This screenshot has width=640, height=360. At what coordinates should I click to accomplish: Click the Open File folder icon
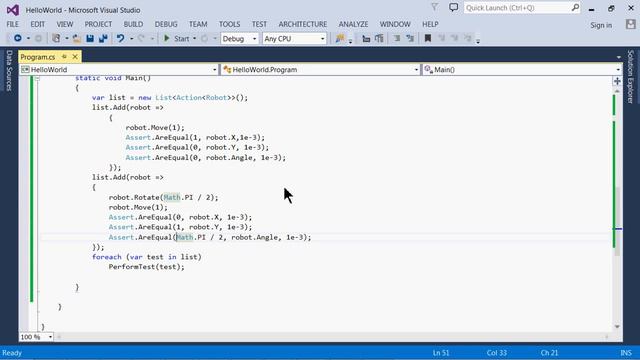pyautogui.click(x=77, y=38)
